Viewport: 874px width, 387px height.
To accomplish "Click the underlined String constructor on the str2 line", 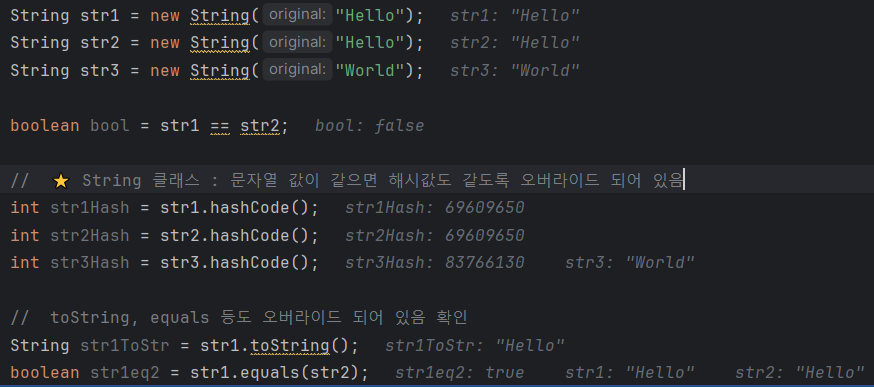I will 220,43.
